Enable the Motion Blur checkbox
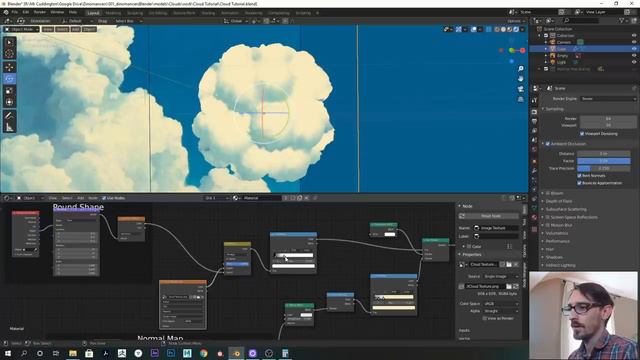Screen dimensions: 640x360 548,225
